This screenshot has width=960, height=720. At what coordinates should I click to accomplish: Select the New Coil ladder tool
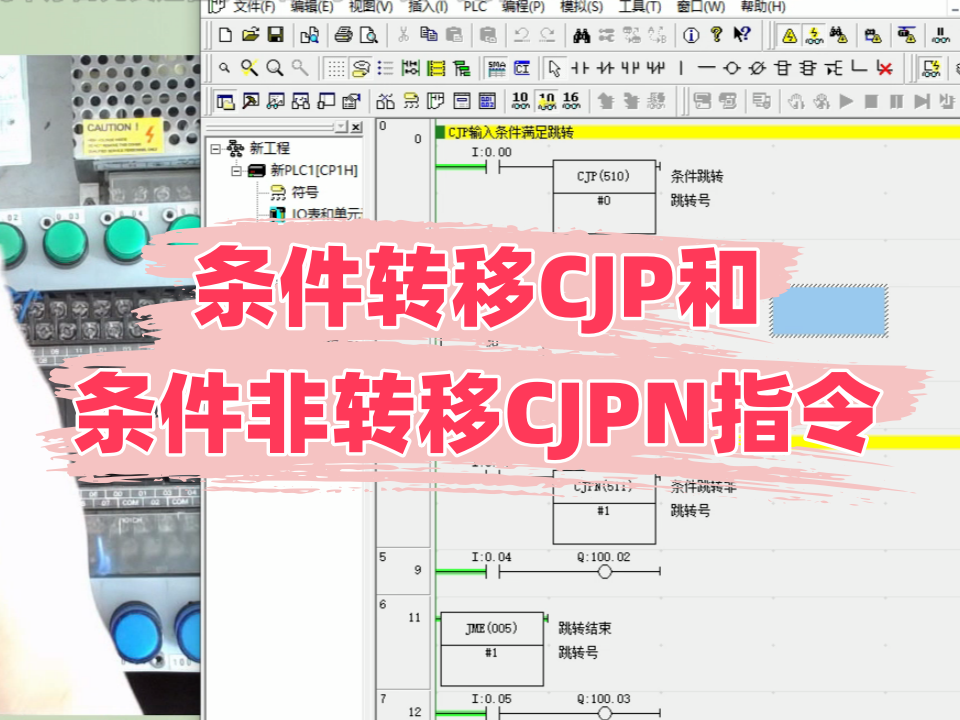point(731,68)
